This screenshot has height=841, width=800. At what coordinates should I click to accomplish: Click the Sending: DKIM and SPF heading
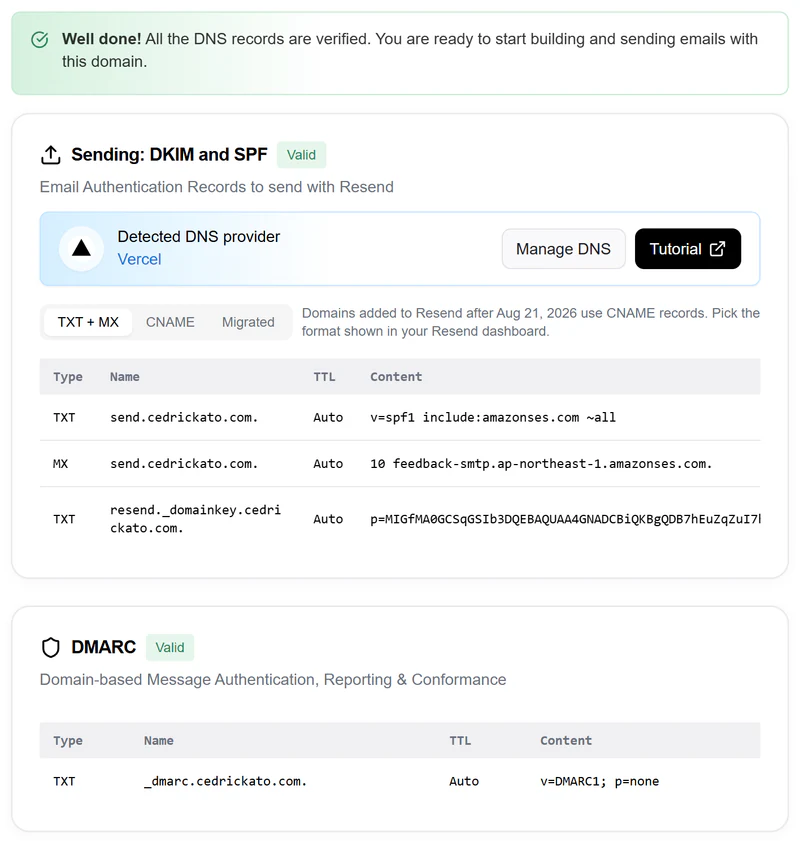tap(169, 154)
